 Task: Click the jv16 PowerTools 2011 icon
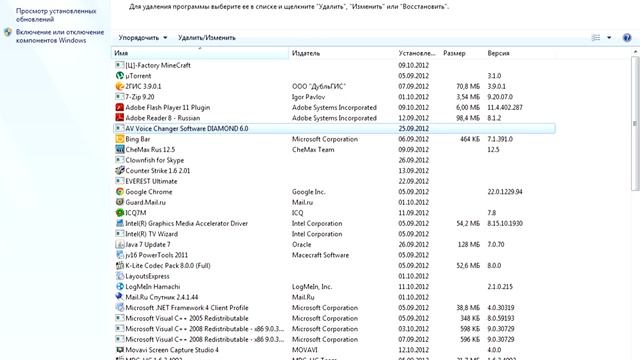click(x=120, y=255)
